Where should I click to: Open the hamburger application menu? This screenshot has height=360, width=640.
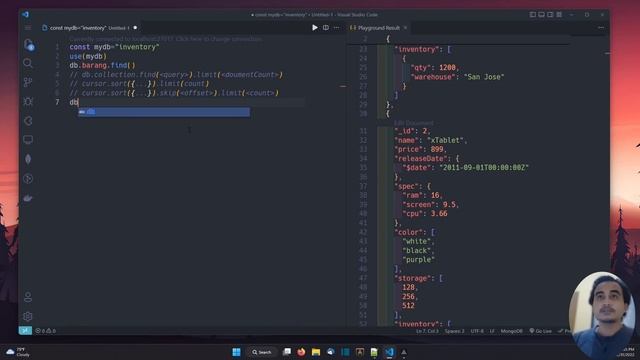coord(28,28)
